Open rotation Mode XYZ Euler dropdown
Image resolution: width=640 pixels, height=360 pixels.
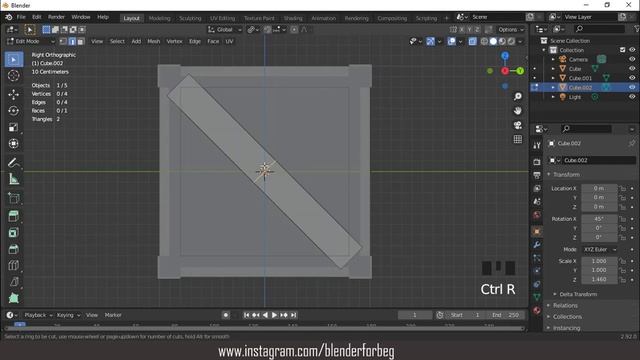click(600, 249)
